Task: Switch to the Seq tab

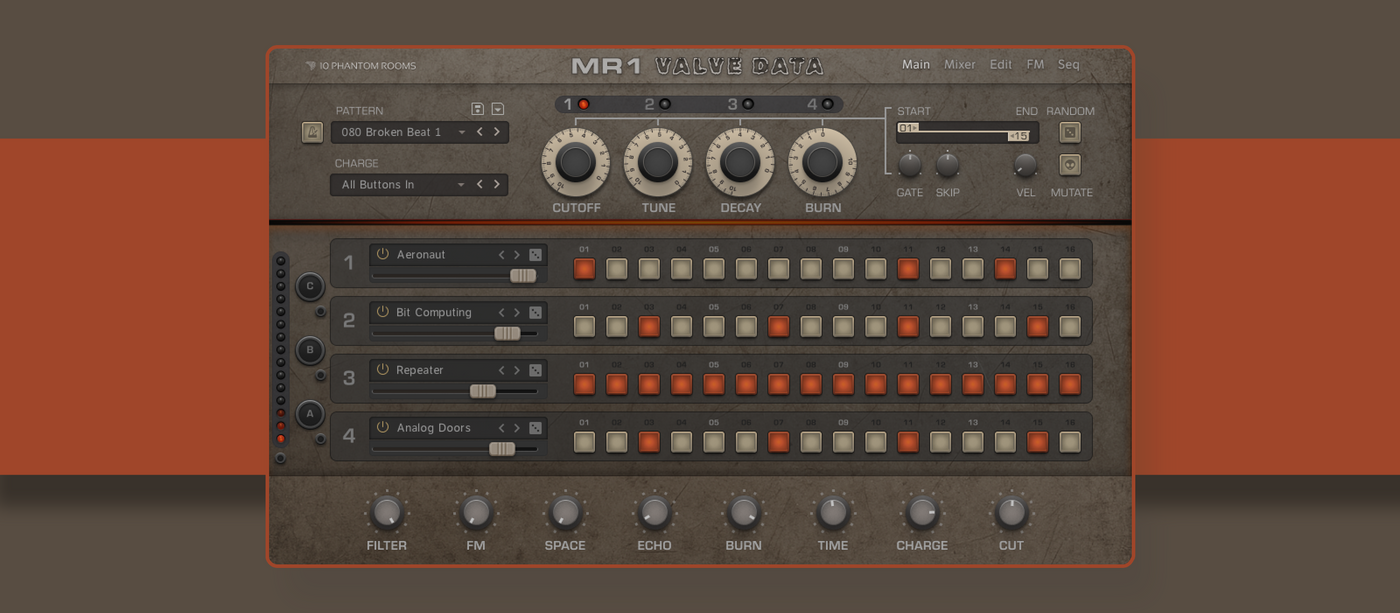Action: (x=1069, y=64)
